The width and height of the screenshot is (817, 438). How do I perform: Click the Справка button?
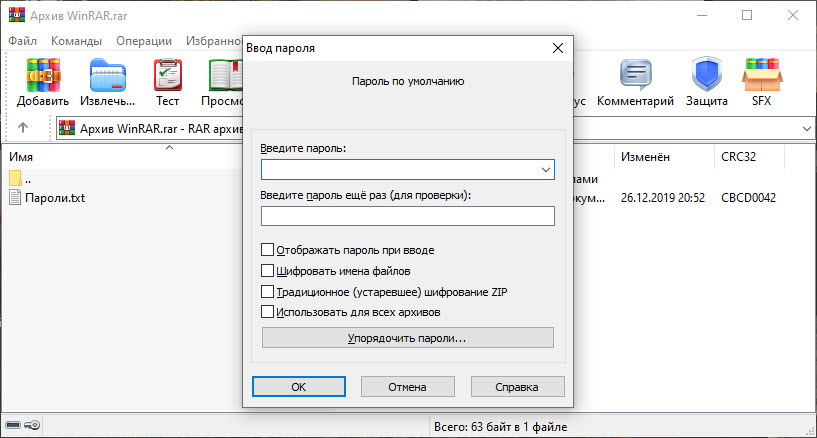[x=517, y=386]
